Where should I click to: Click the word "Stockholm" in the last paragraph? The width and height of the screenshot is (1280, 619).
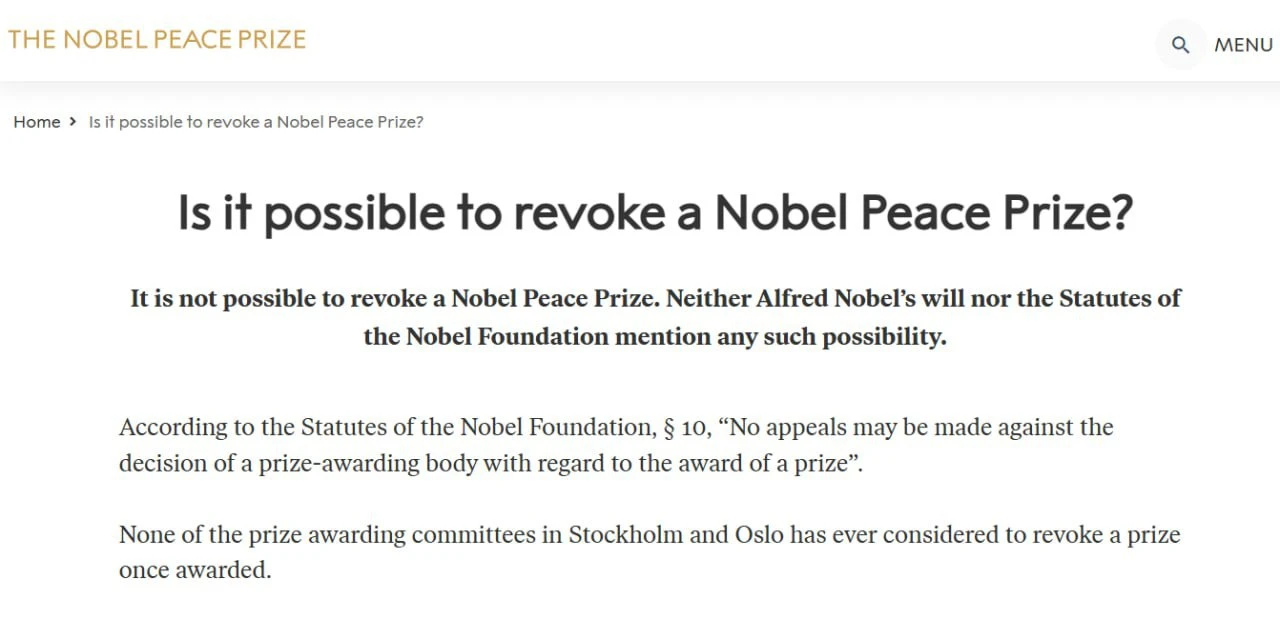625,534
